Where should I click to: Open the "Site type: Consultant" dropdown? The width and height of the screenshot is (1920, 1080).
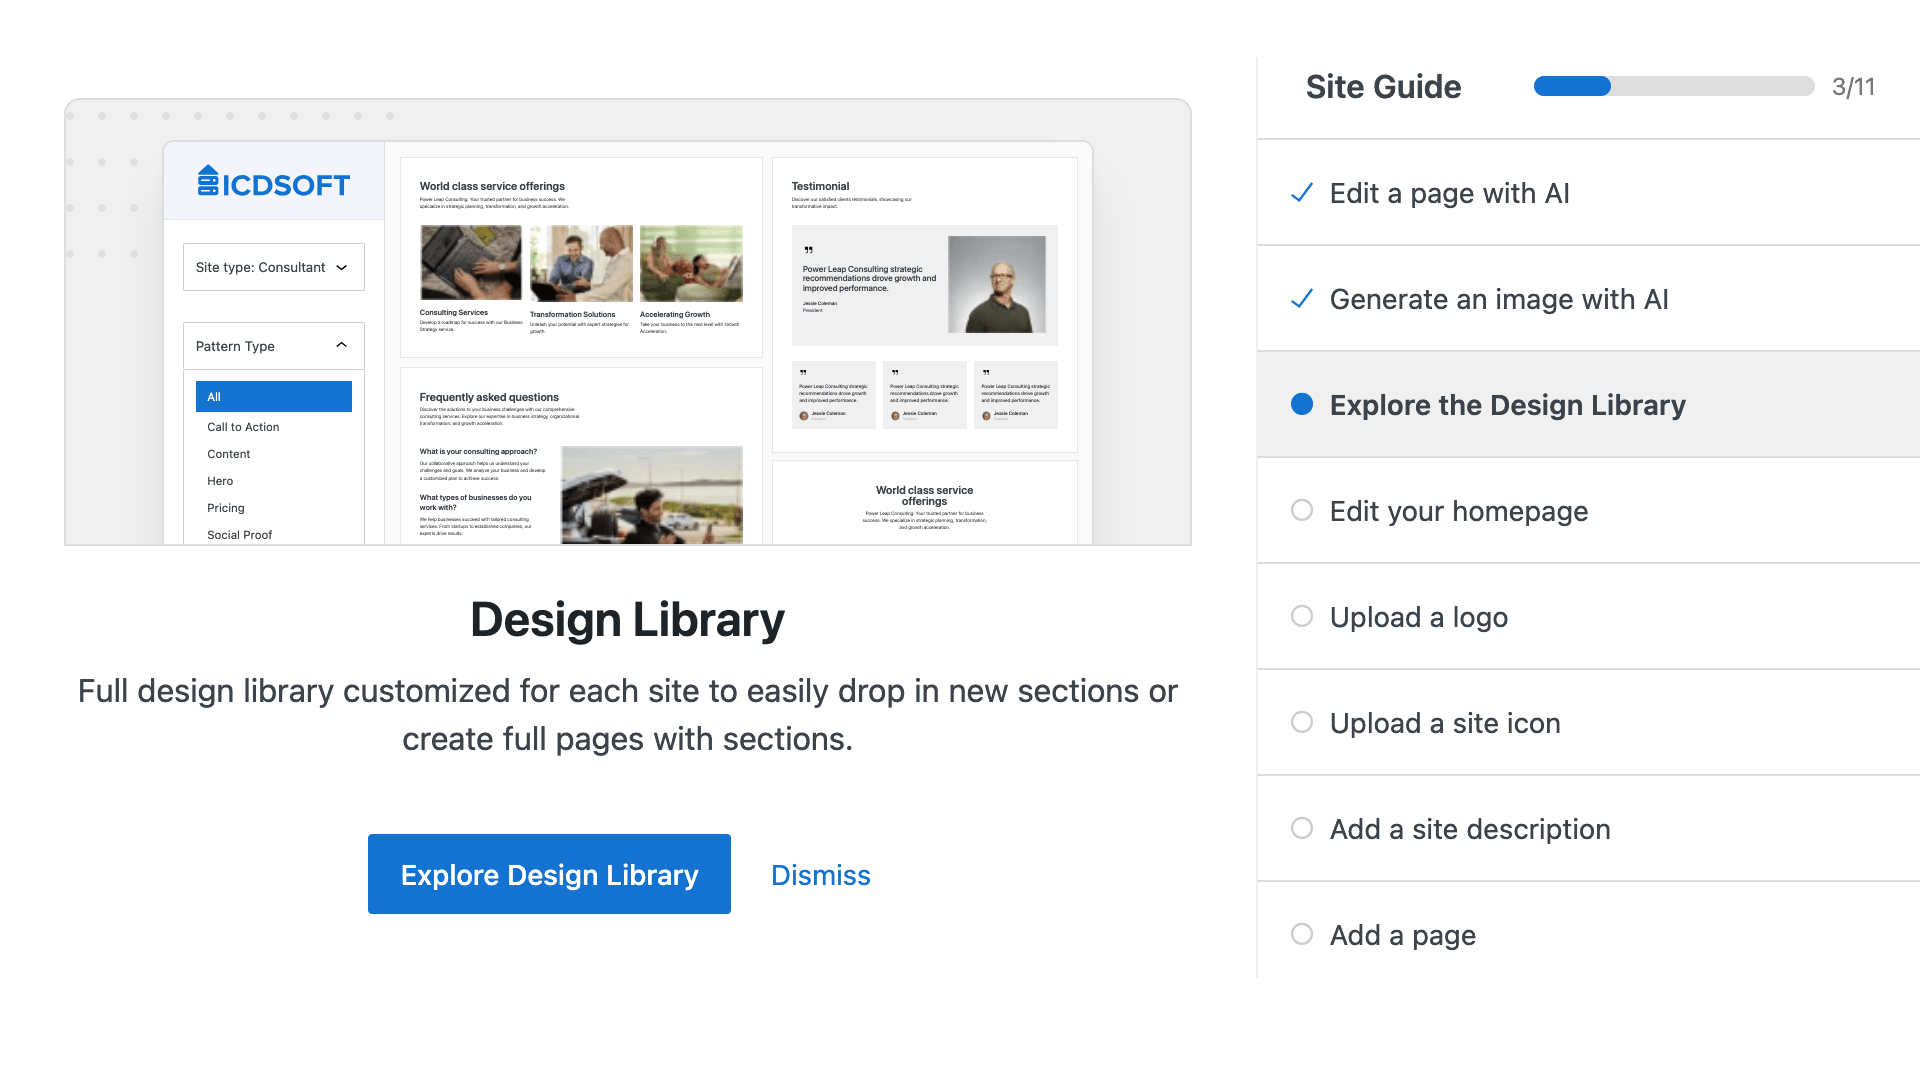pyautogui.click(x=273, y=267)
